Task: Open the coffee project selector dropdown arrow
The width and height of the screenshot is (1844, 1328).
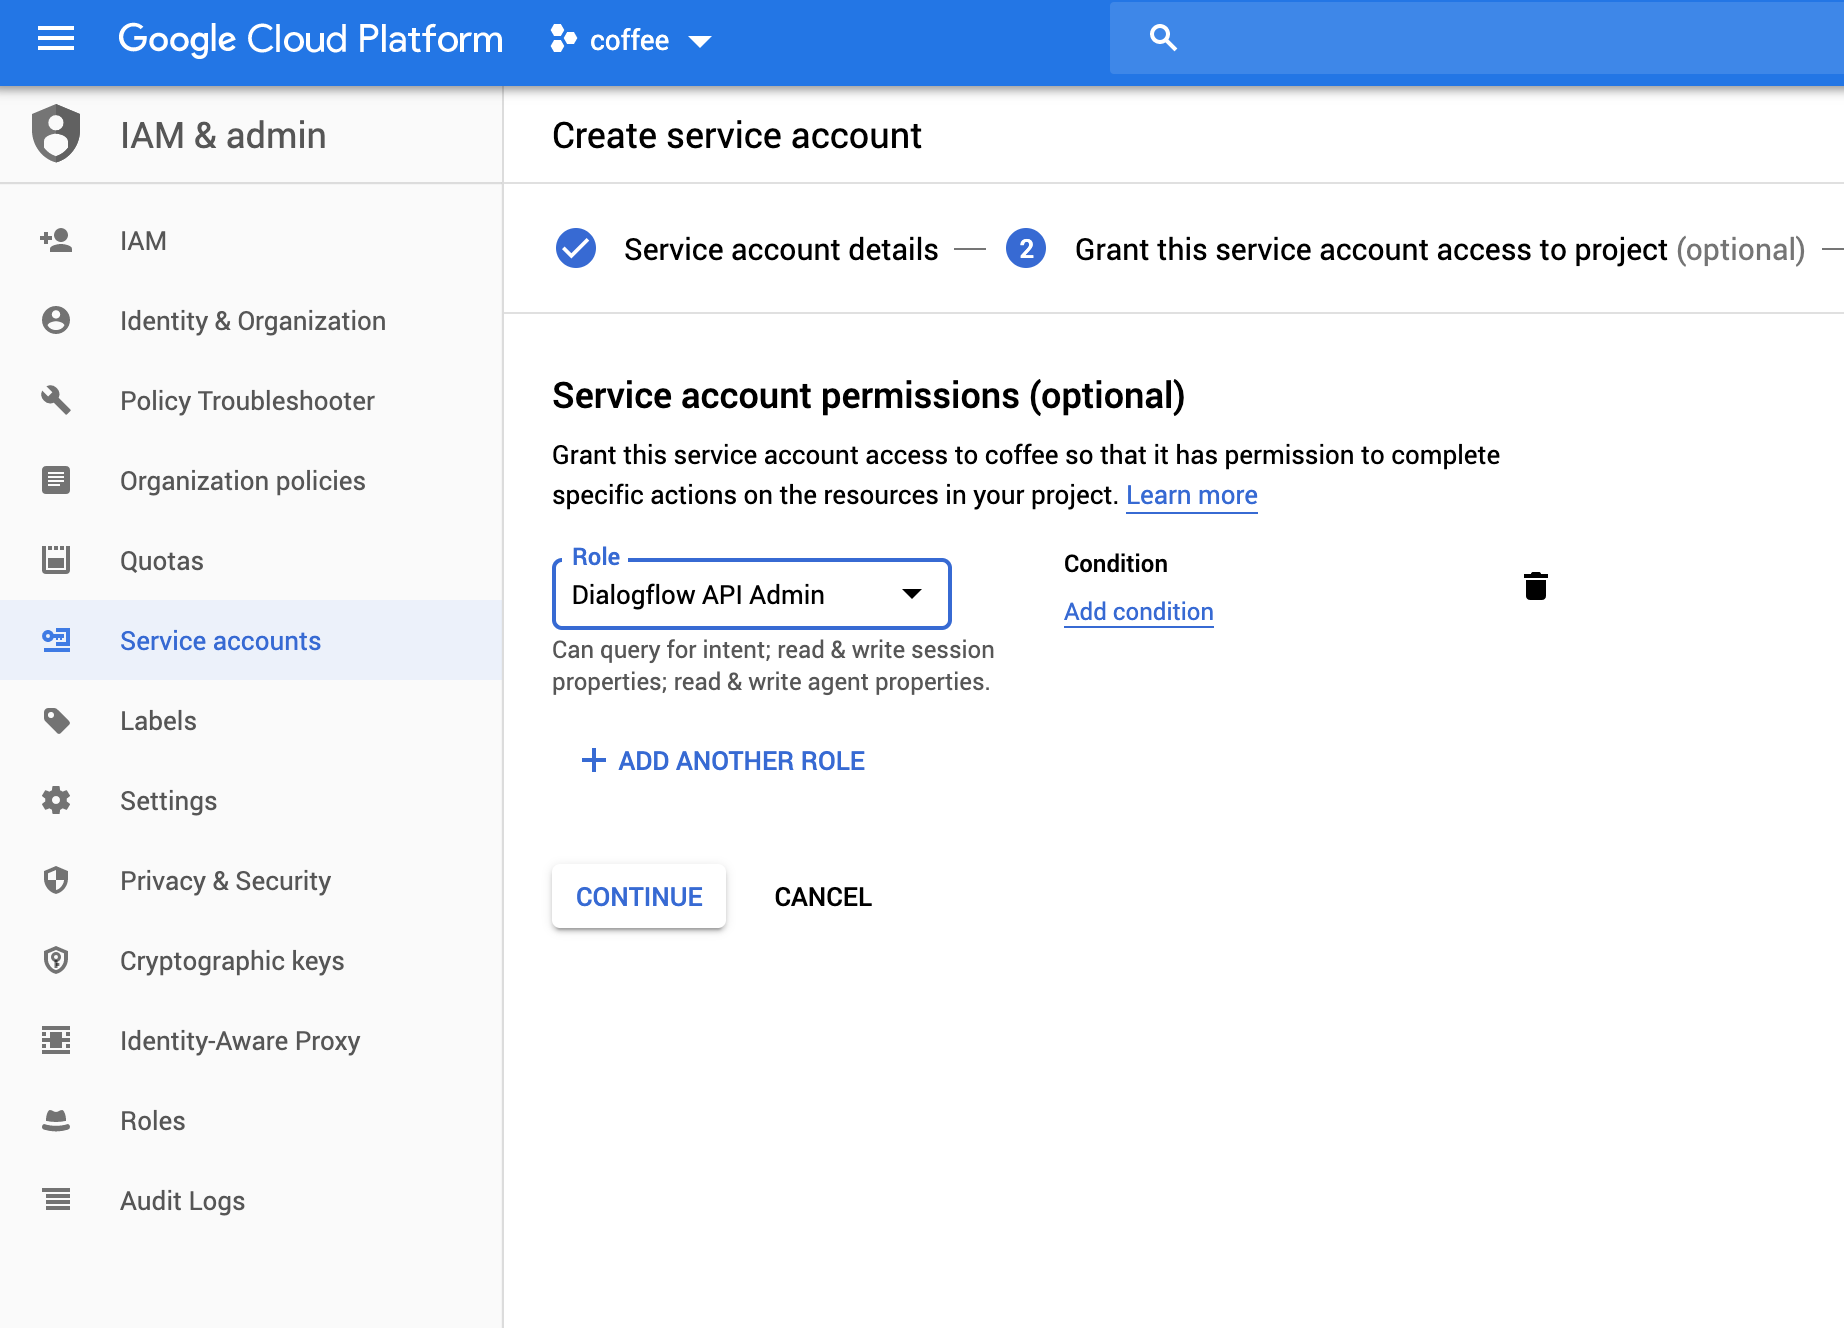Action: [x=700, y=41]
